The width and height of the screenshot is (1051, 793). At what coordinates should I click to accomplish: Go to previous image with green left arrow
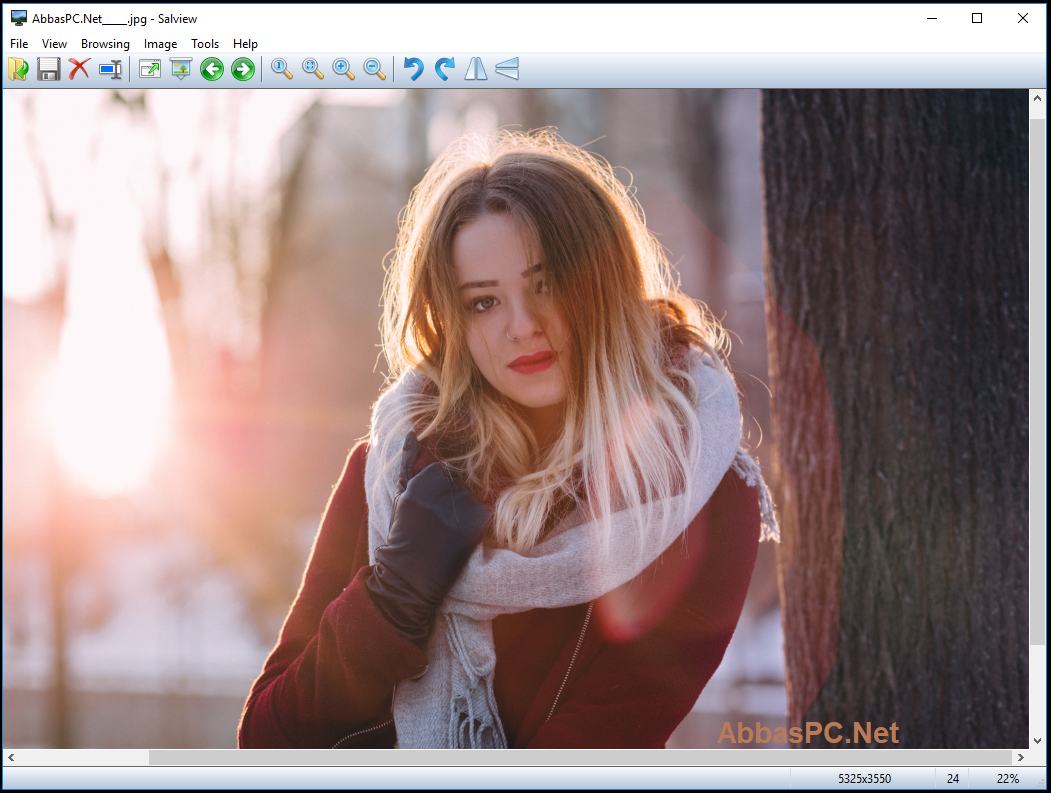click(x=212, y=69)
